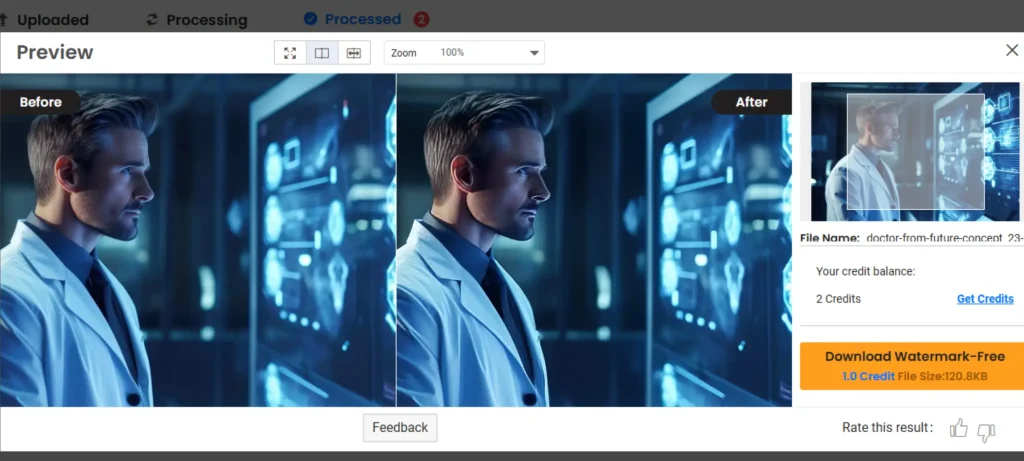Click the Zoom dropdown arrow
This screenshot has height=461, width=1024.
coord(533,53)
